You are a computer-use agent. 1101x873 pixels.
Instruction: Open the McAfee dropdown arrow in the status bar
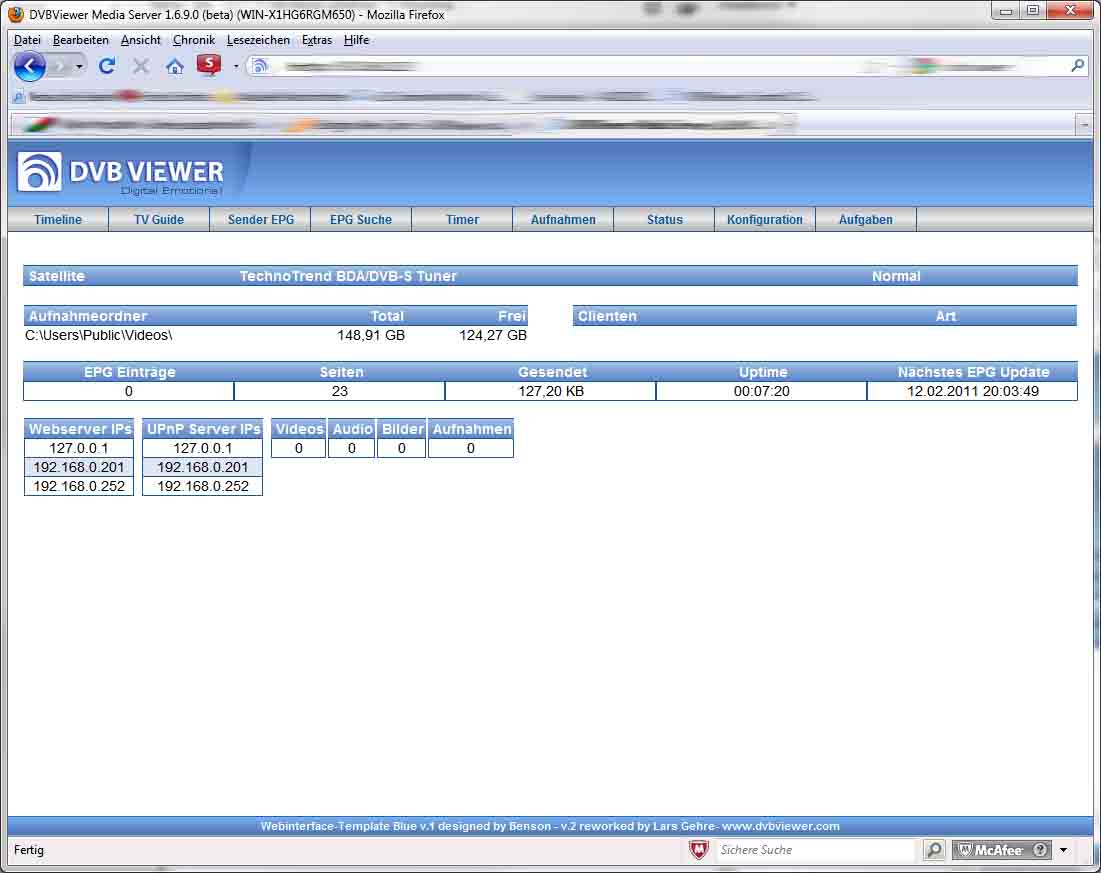(x=1063, y=850)
